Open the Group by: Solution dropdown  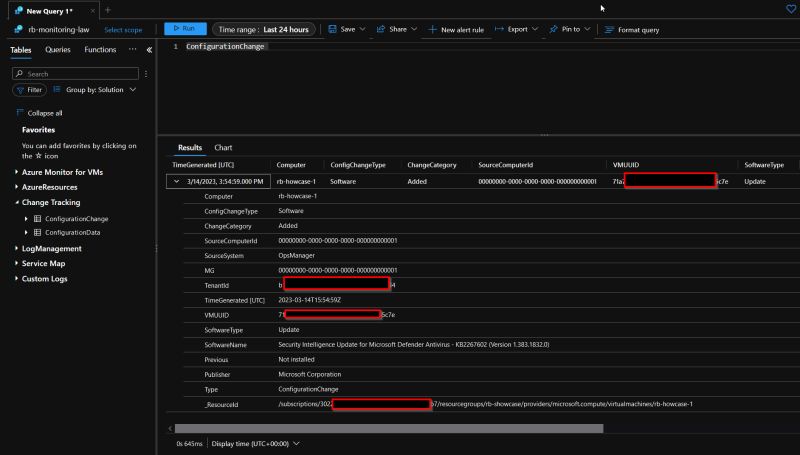[95, 90]
